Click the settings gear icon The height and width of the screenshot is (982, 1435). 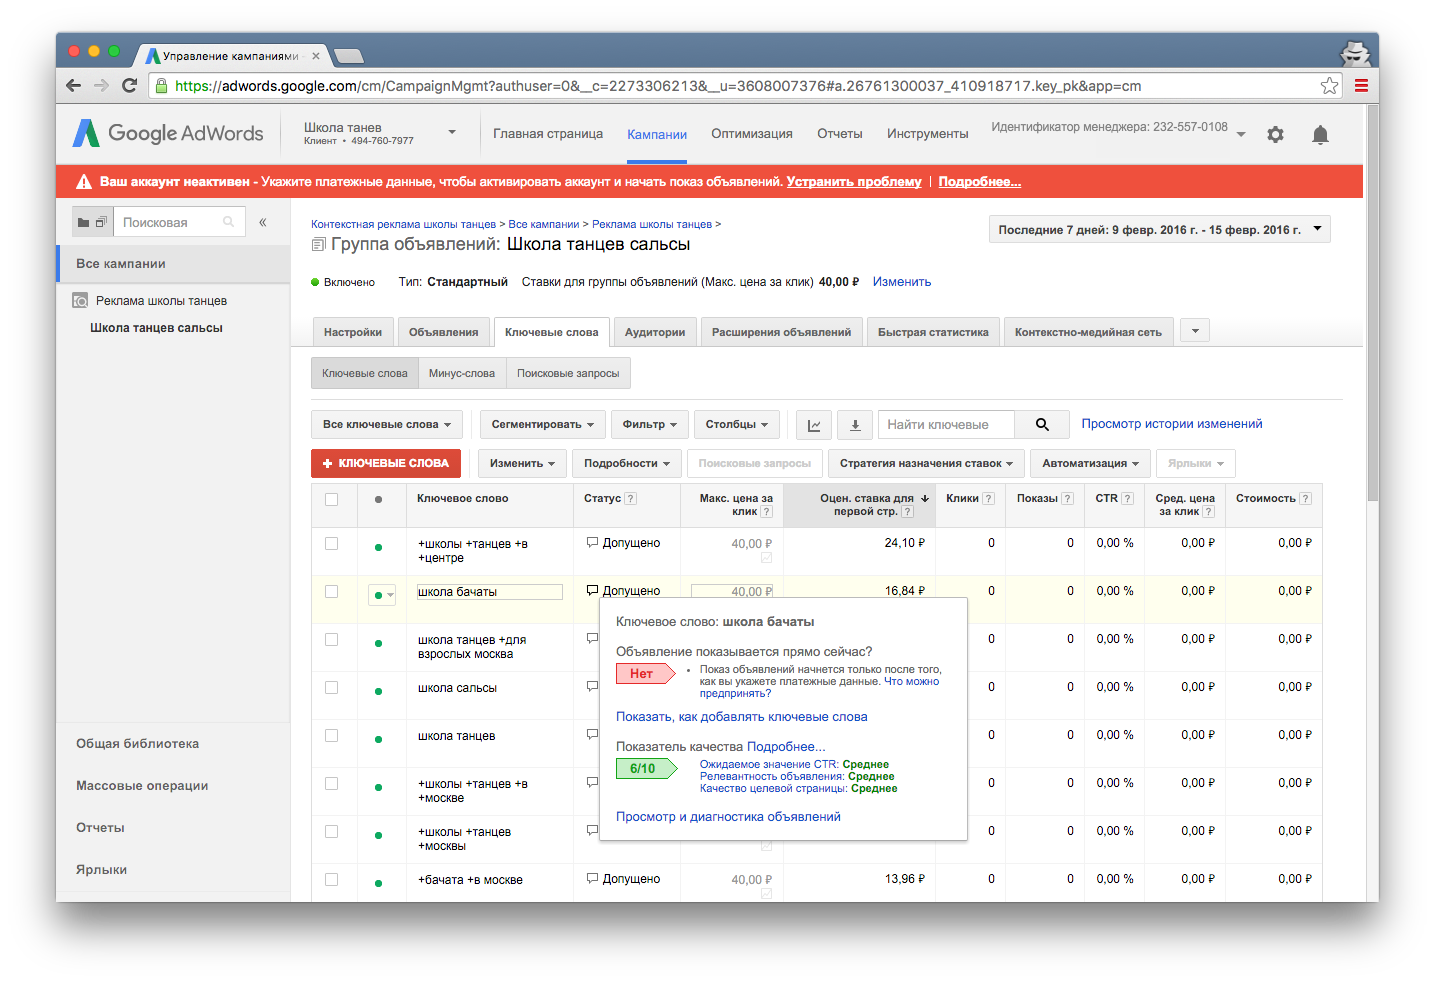click(1275, 134)
